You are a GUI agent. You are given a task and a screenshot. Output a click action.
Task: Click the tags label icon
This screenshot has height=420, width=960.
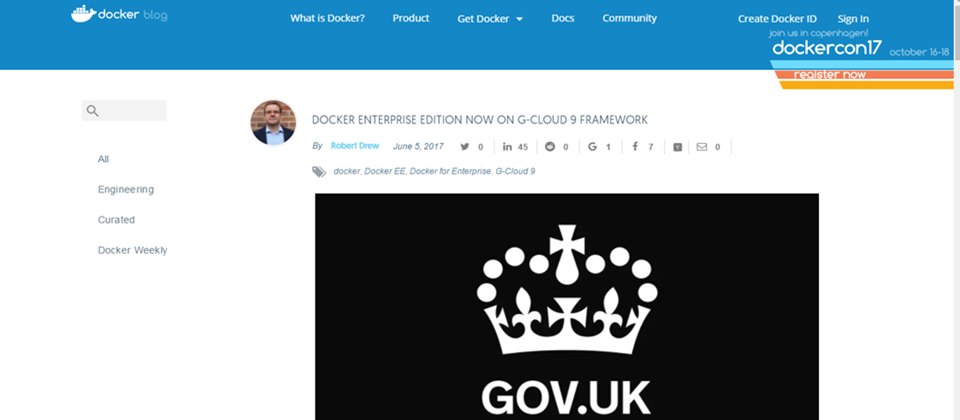click(x=319, y=171)
